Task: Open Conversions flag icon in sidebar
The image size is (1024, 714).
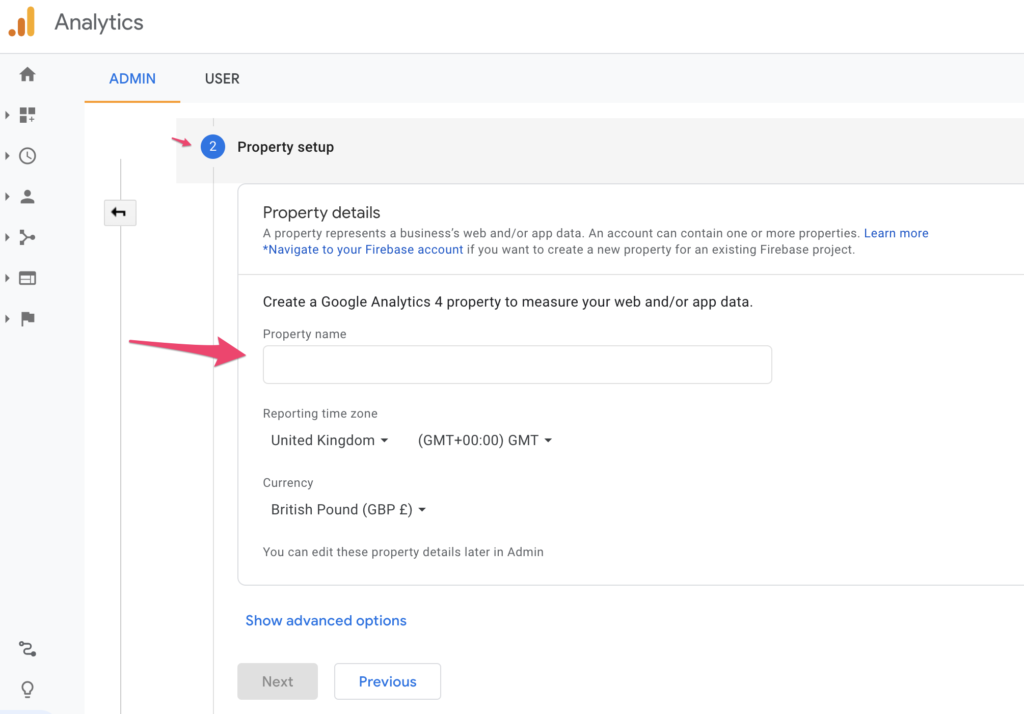Action: point(27,319)
